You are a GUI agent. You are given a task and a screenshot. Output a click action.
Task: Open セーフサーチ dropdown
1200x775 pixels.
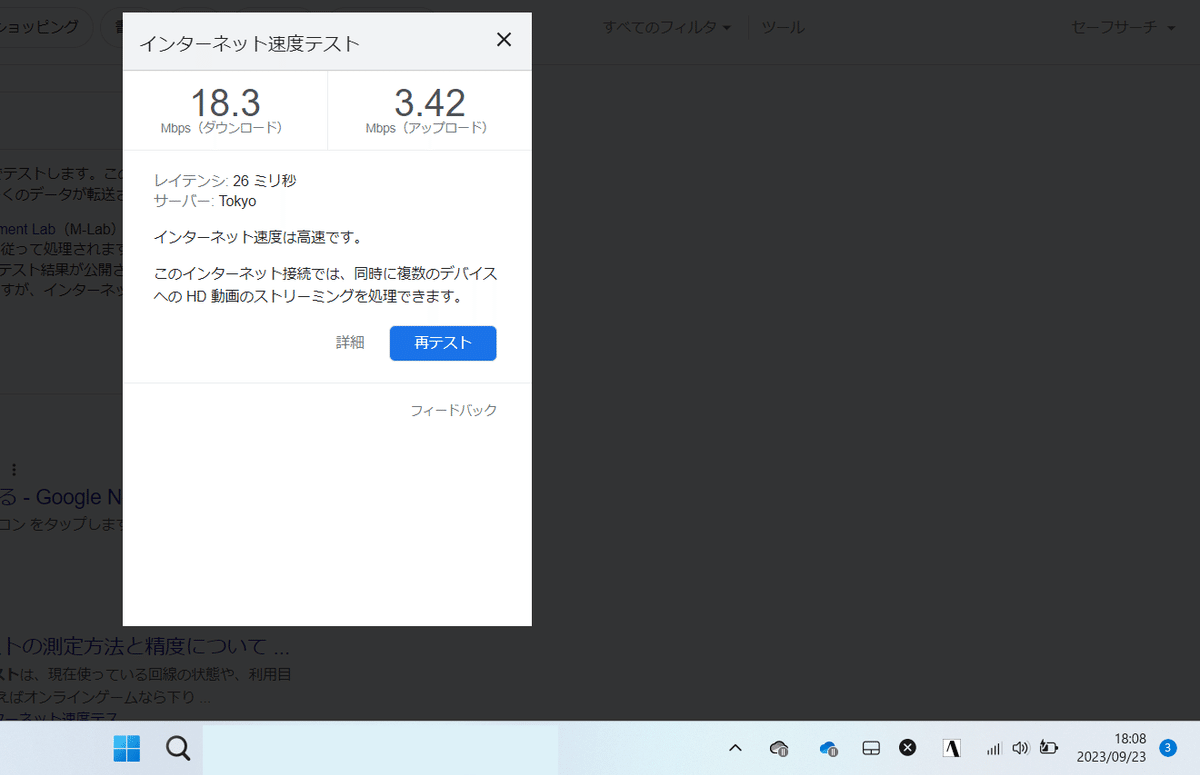click(x=1123, y=27)
